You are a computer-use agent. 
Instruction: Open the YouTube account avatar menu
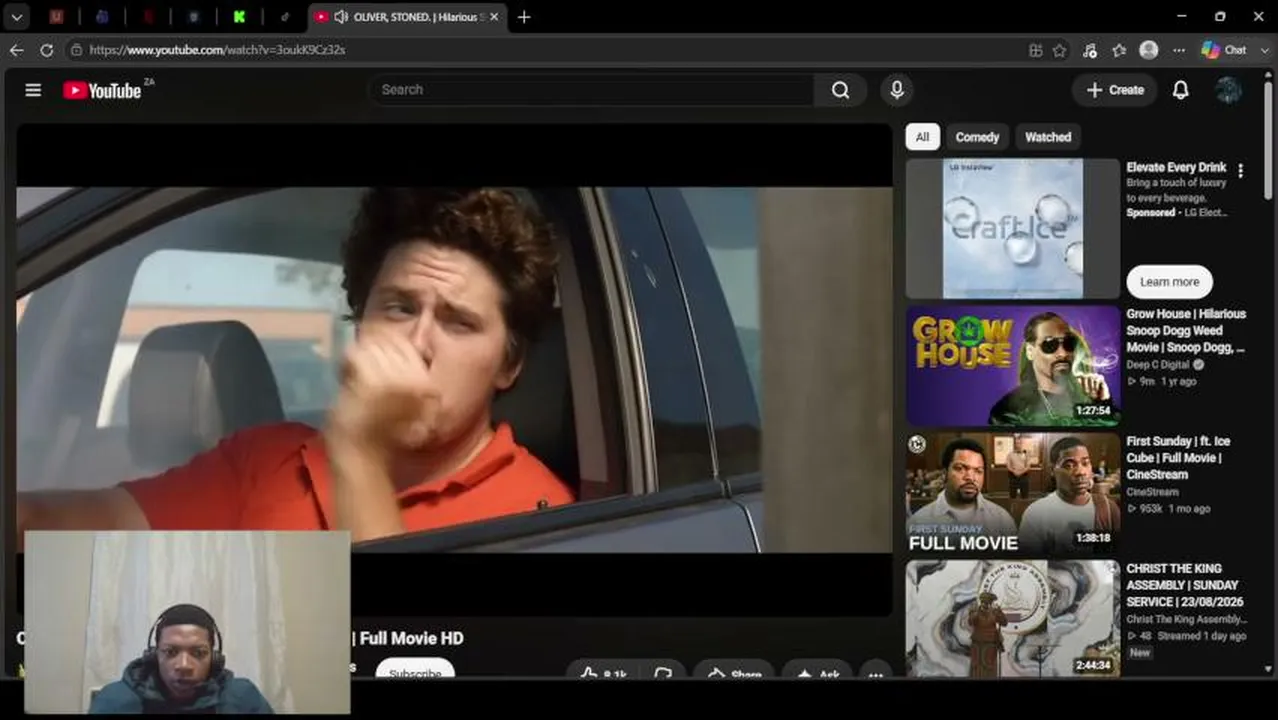tap(1228, 90)
